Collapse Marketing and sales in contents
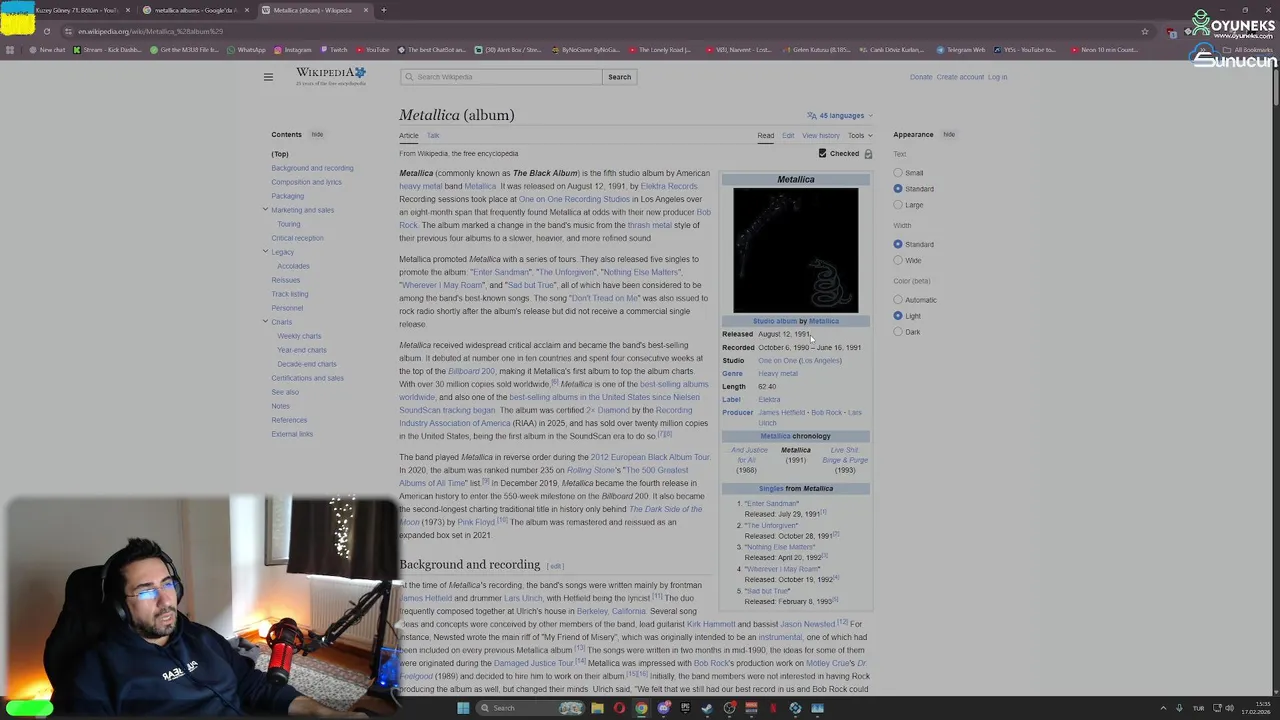 pyautogui.click(x=265, y=210)
